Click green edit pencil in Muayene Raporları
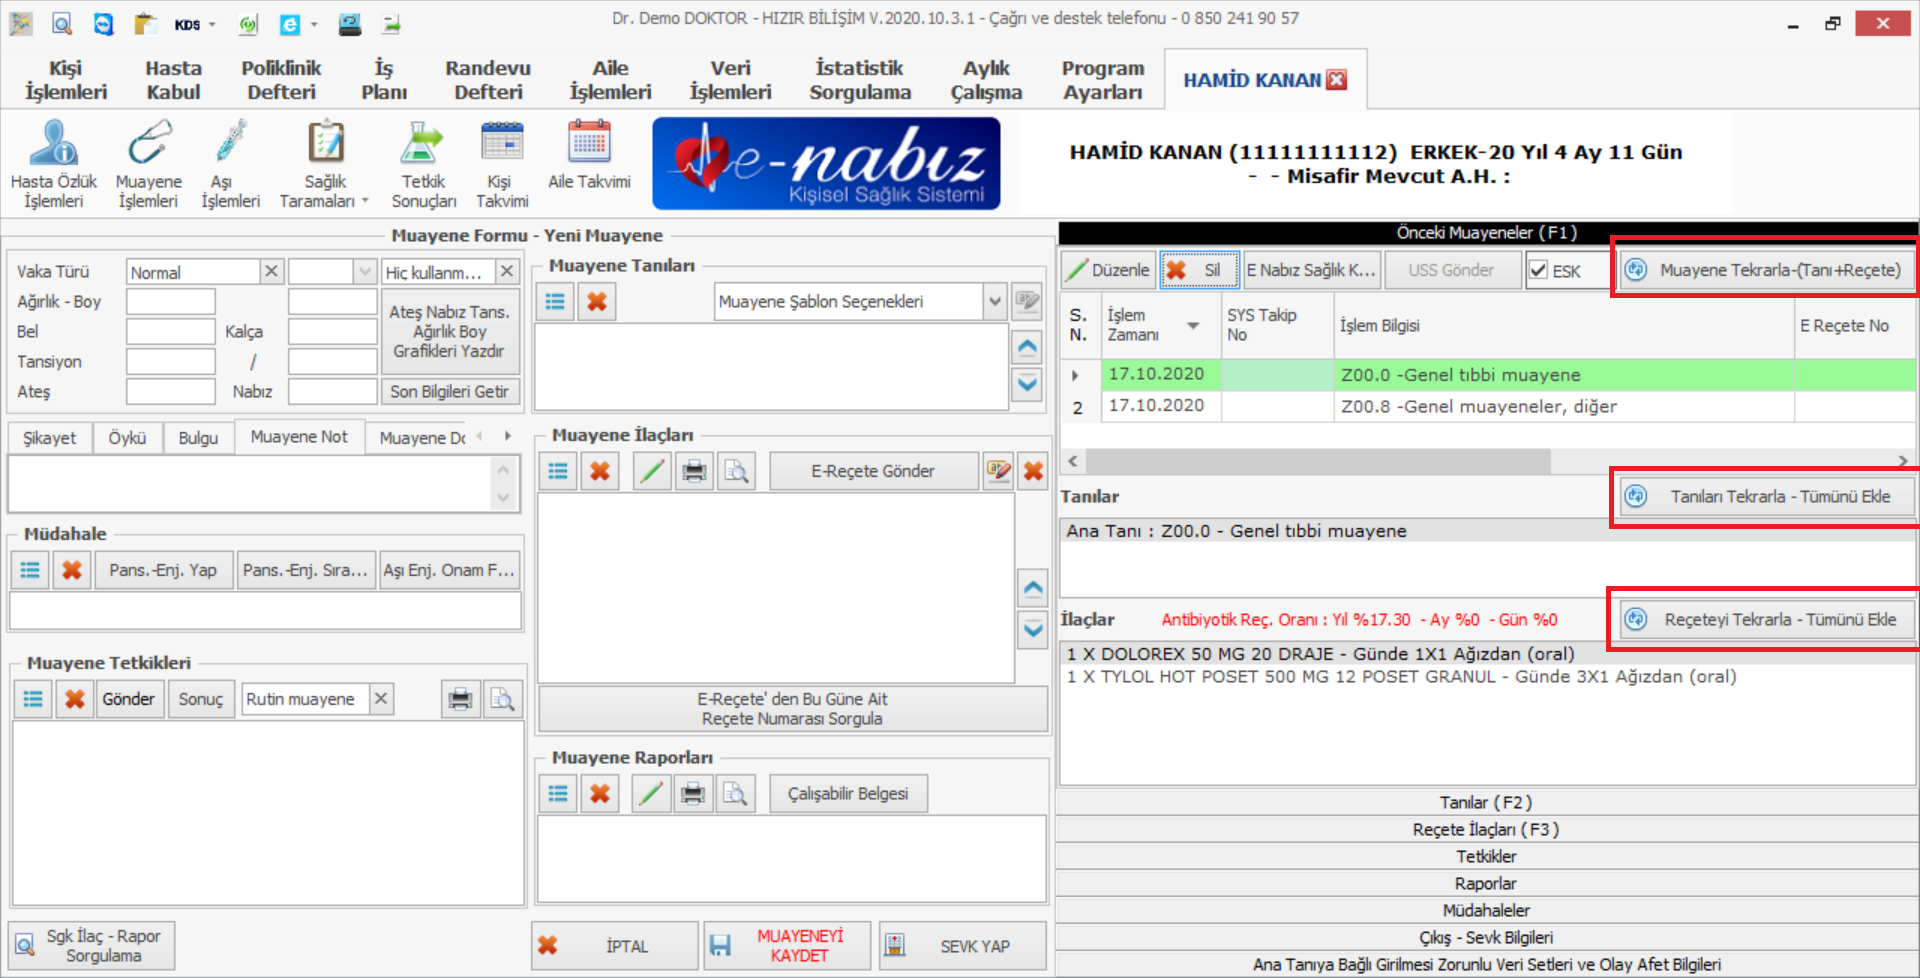Image resolution: width=1920 pixels, height=978 pixels. (651, 794)
